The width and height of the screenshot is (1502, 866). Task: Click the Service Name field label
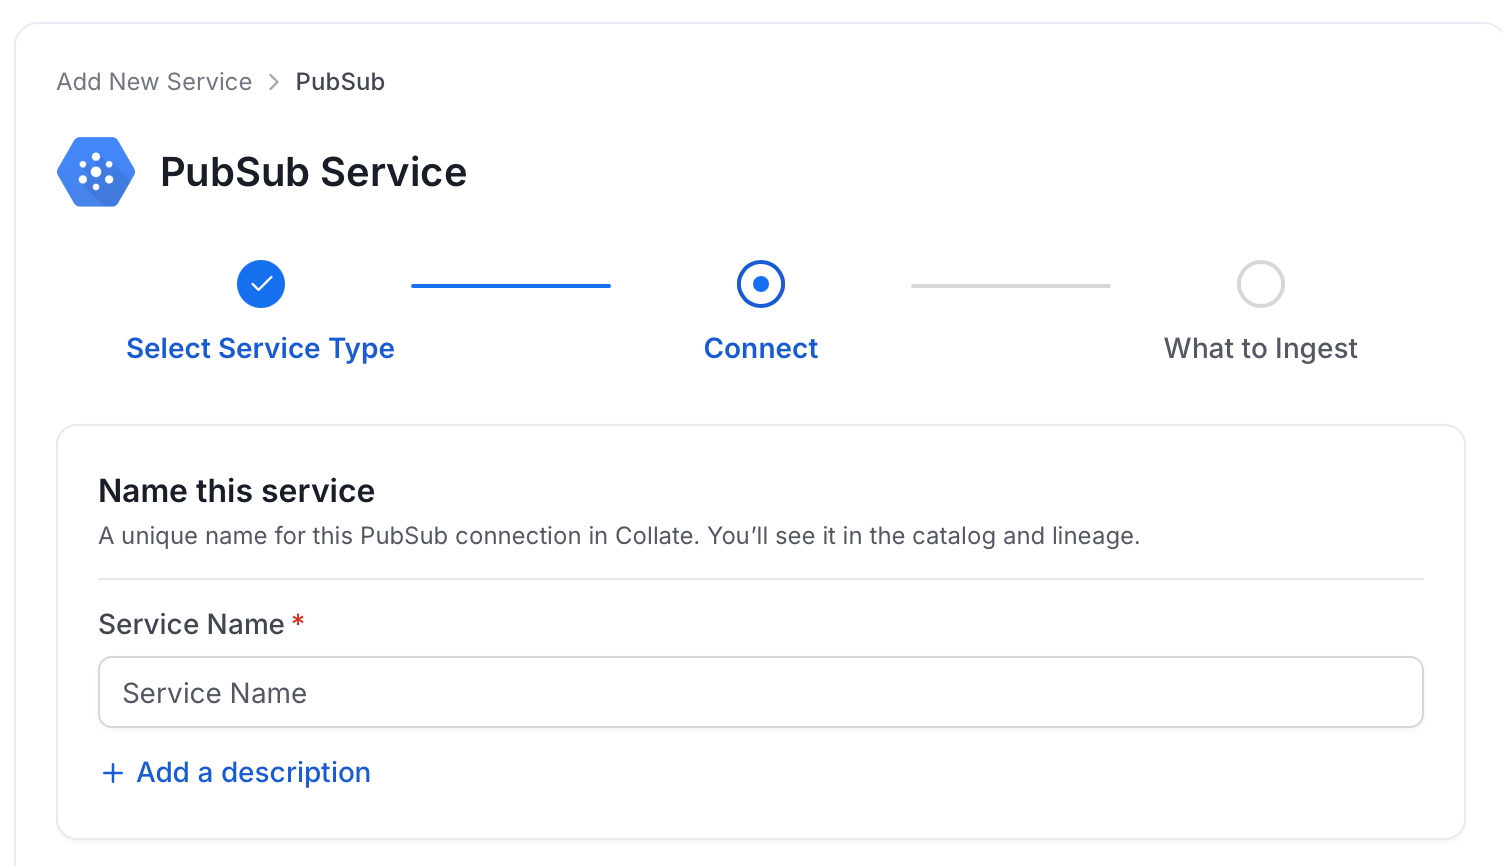pyautogui.click(x=192, y=624)
